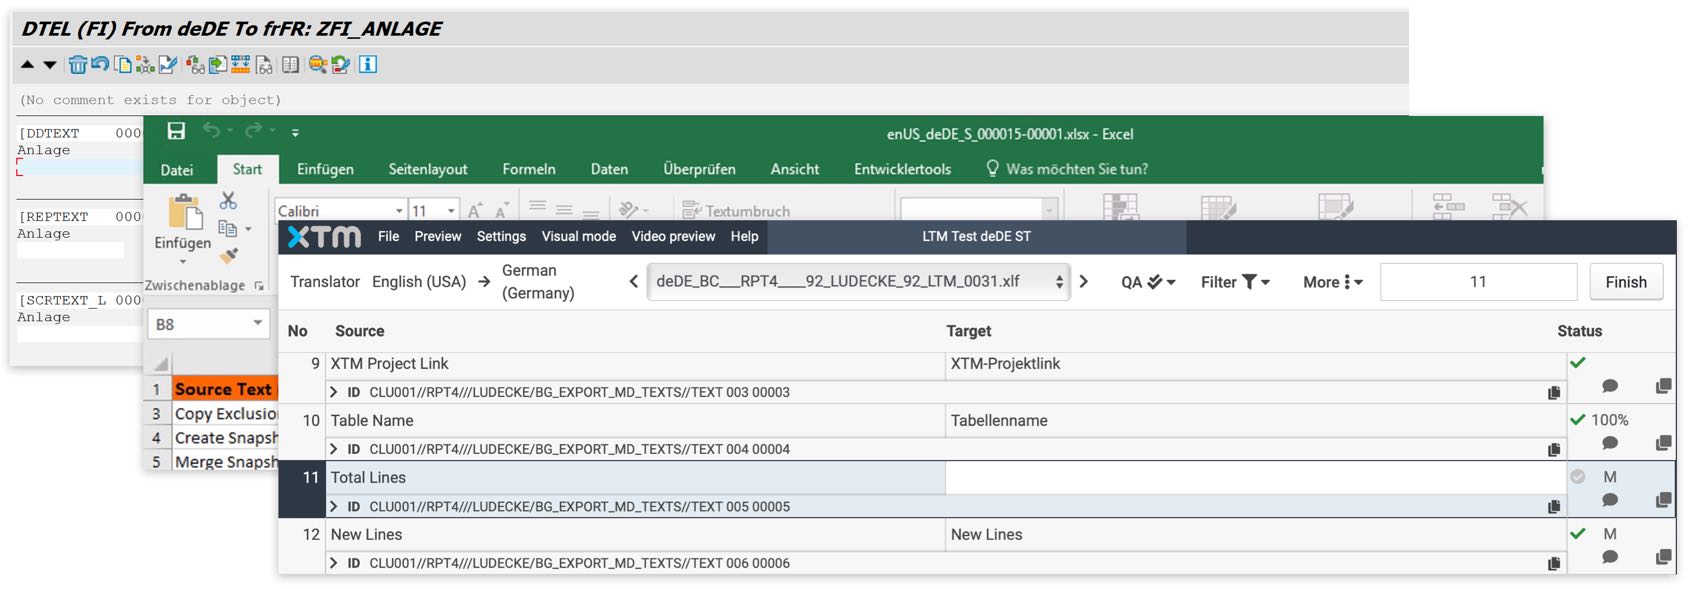The image size is (1688, 589).
Task: Open the Visual mode menu in XTM
Action: tap(579, 237)
